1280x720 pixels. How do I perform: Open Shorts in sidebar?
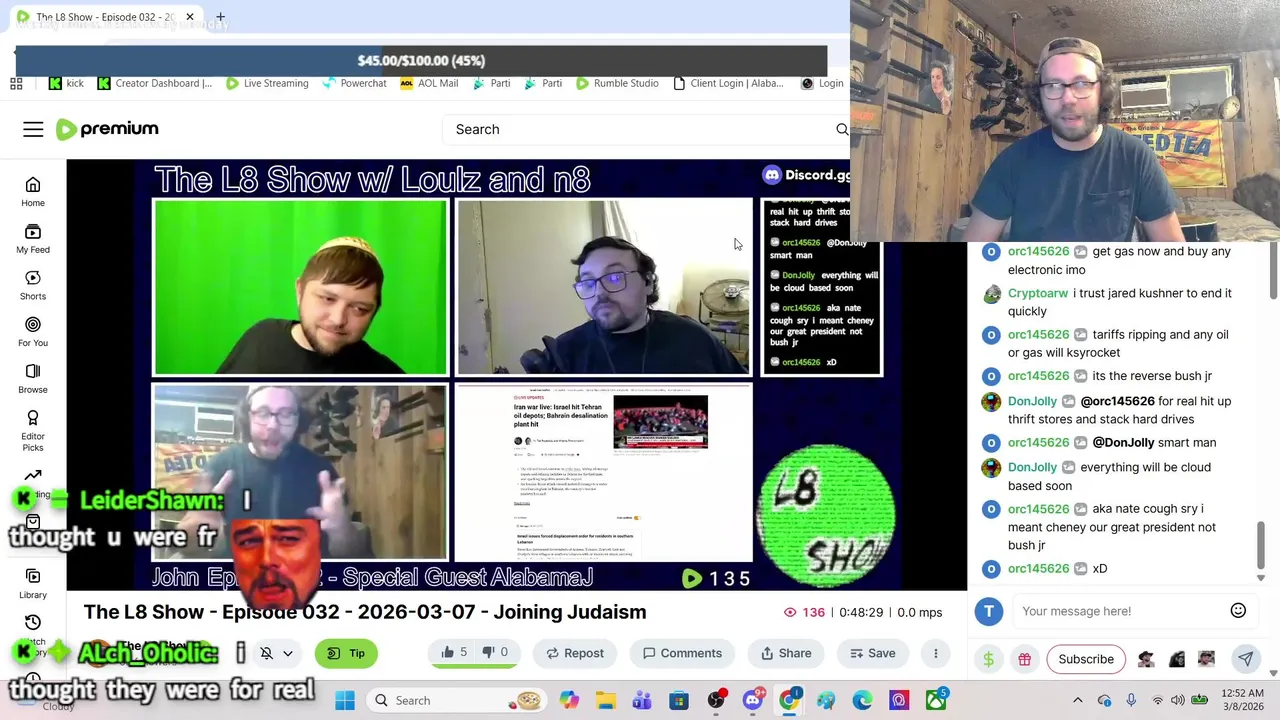pos(33,285)
